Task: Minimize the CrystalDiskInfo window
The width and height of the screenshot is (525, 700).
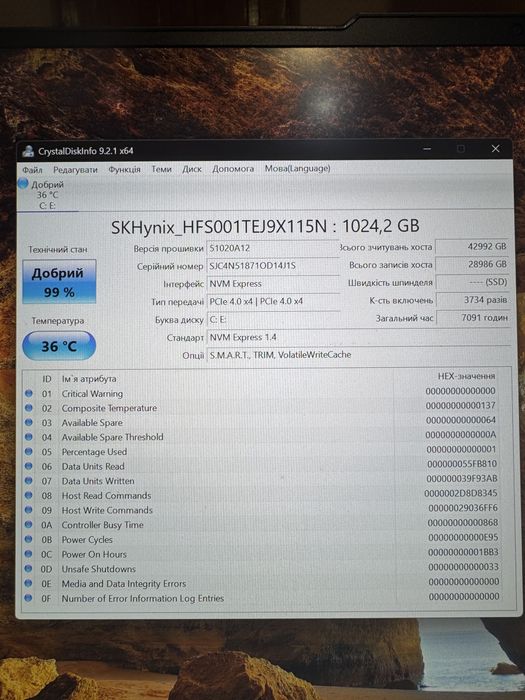Action: [x=427, y=149]
